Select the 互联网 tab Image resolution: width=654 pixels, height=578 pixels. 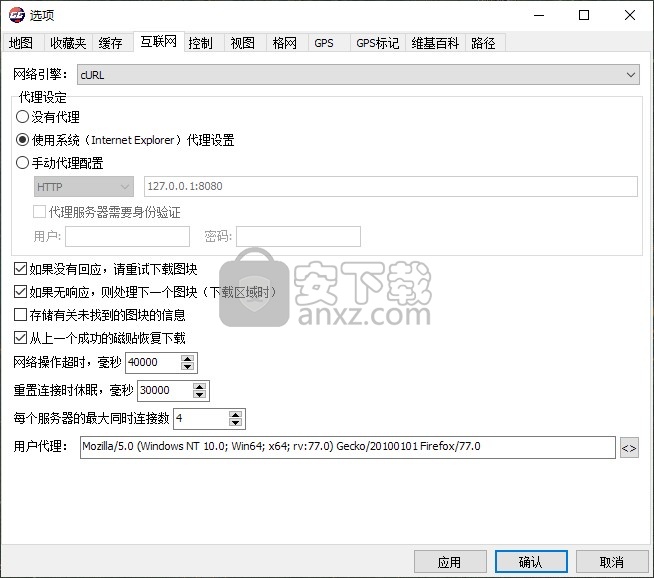point(158,41)
